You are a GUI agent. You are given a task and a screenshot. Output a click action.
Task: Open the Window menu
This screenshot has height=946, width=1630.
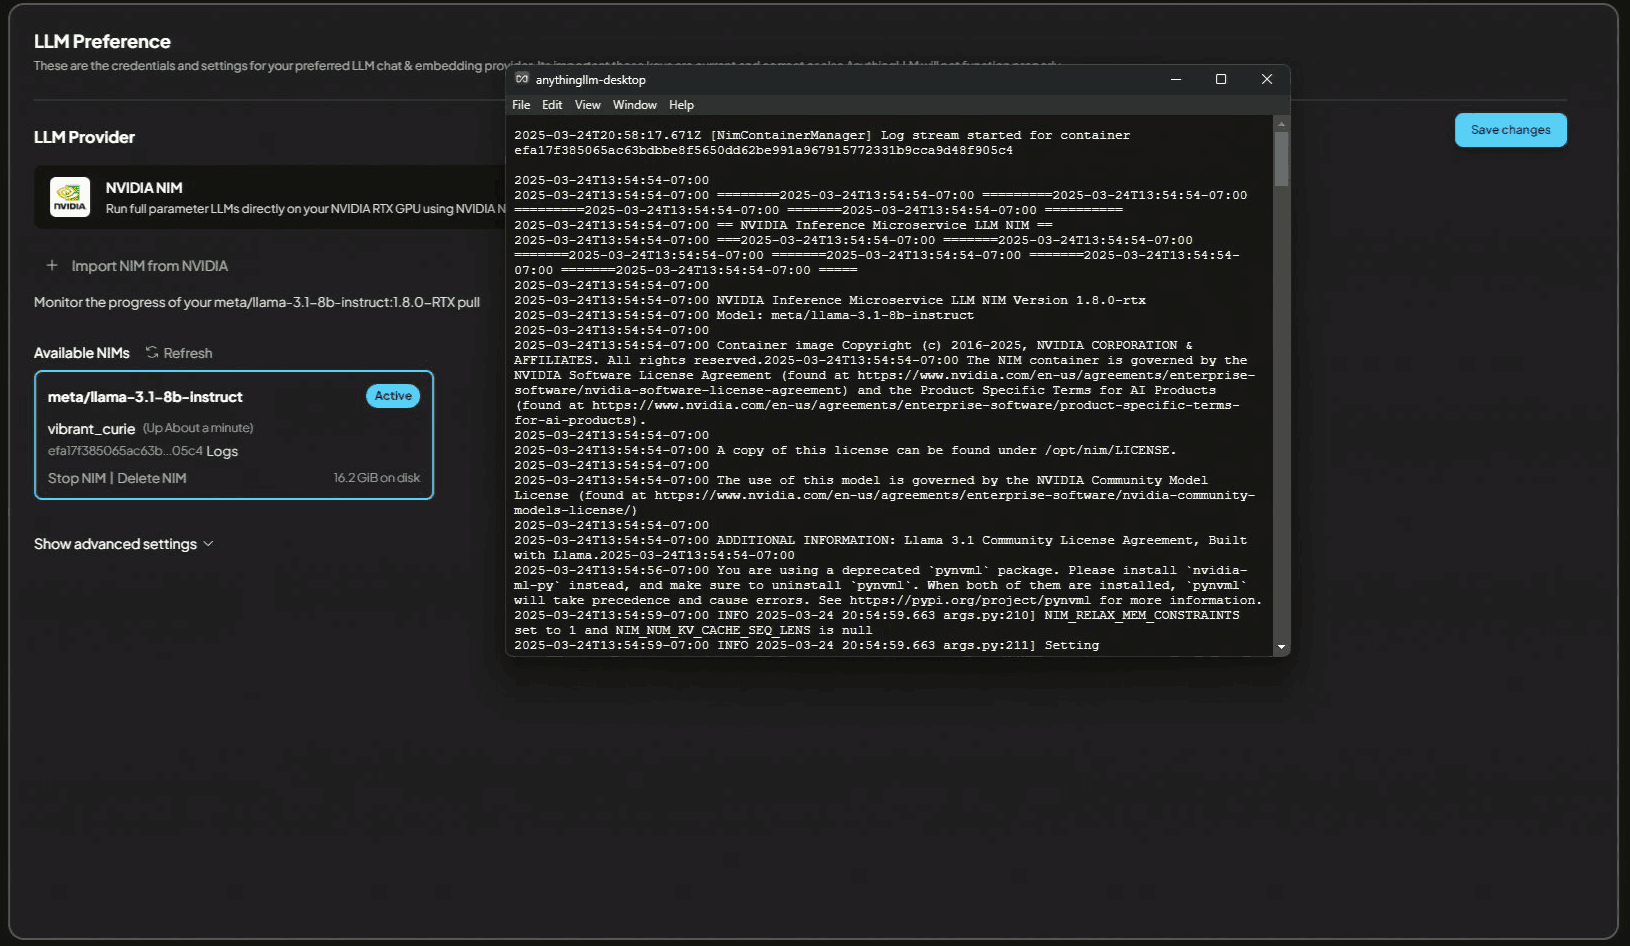coord(634,105)
